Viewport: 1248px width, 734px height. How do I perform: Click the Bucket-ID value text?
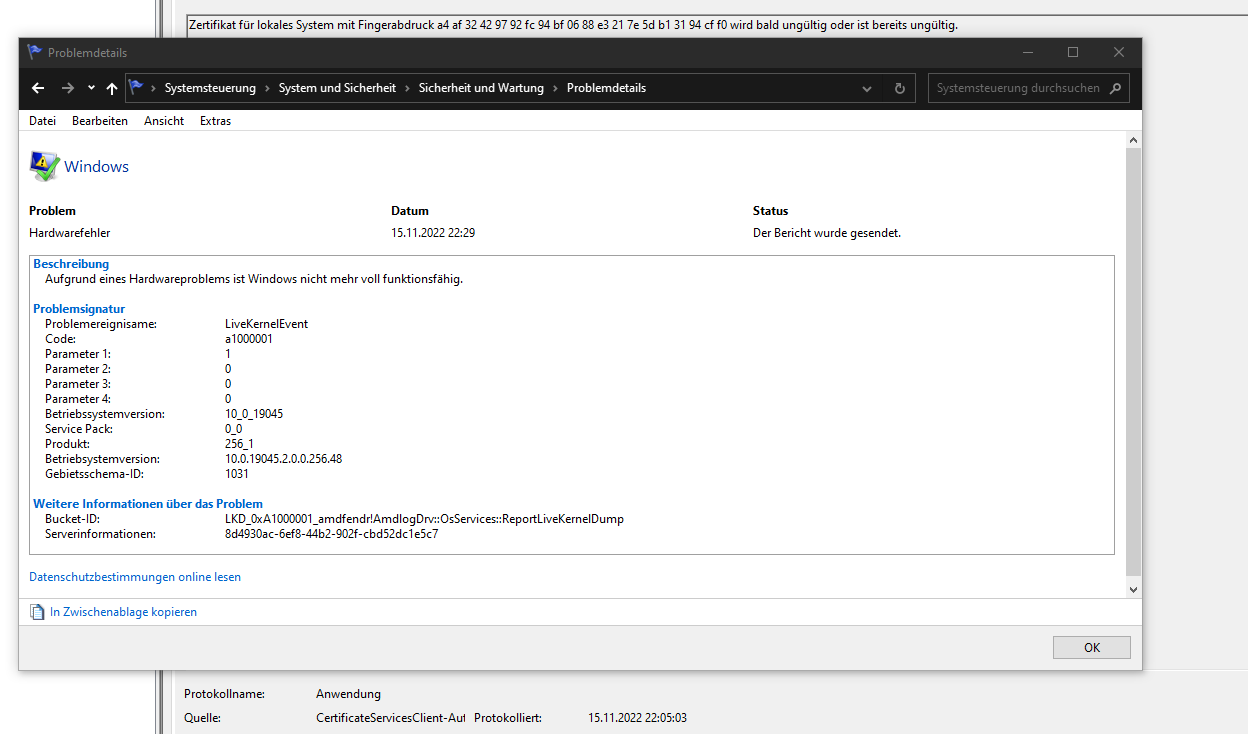(x=424, y=519)
